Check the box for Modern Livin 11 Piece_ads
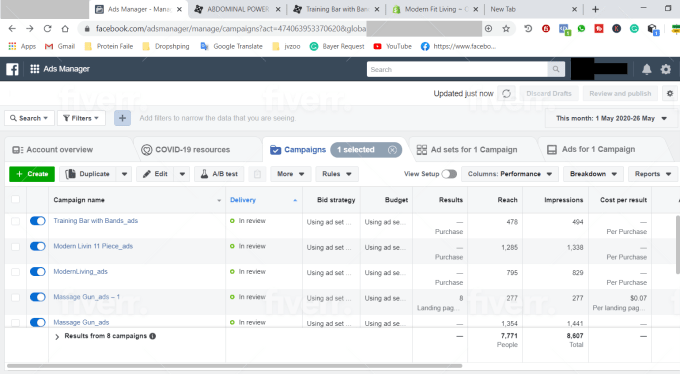Screen dimensions: 680x374 pos(16,246)
